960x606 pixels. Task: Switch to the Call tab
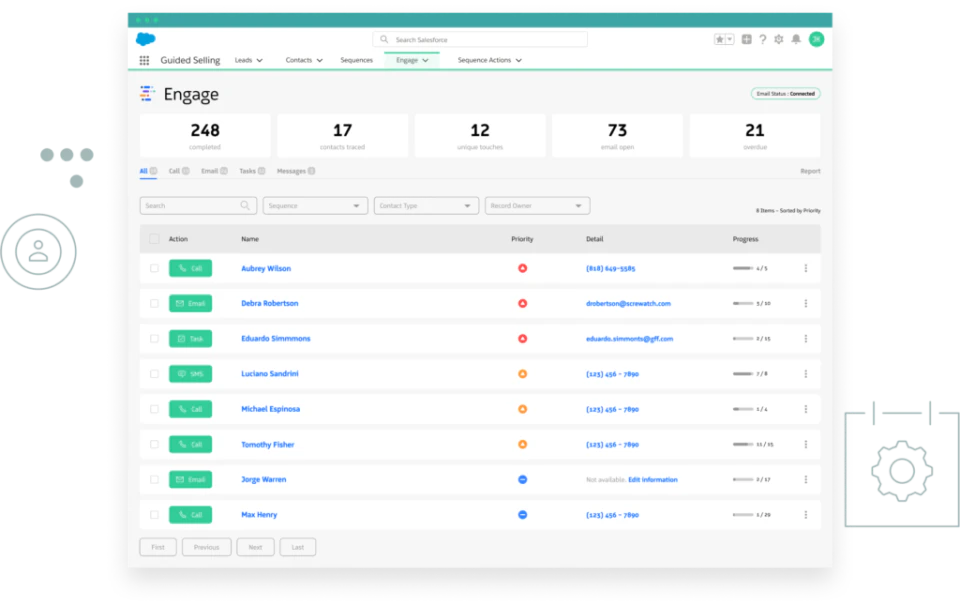coord(176,171)
